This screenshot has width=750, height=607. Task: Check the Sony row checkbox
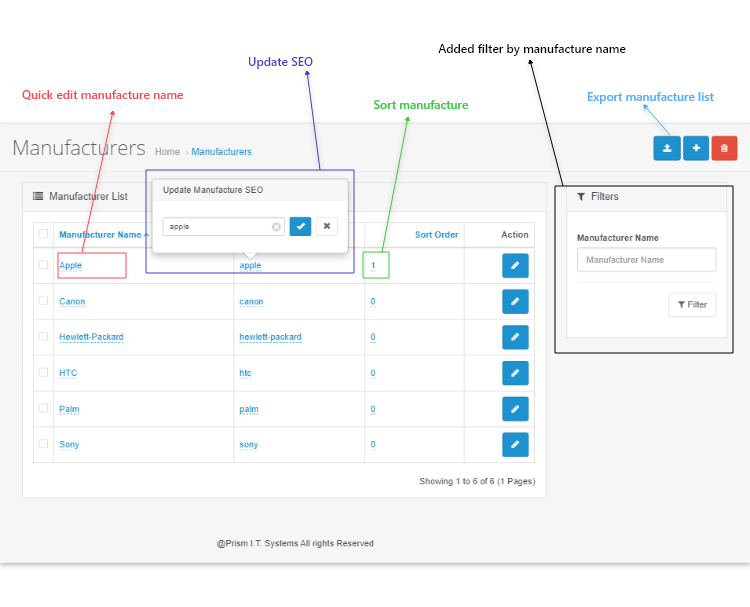44,443
